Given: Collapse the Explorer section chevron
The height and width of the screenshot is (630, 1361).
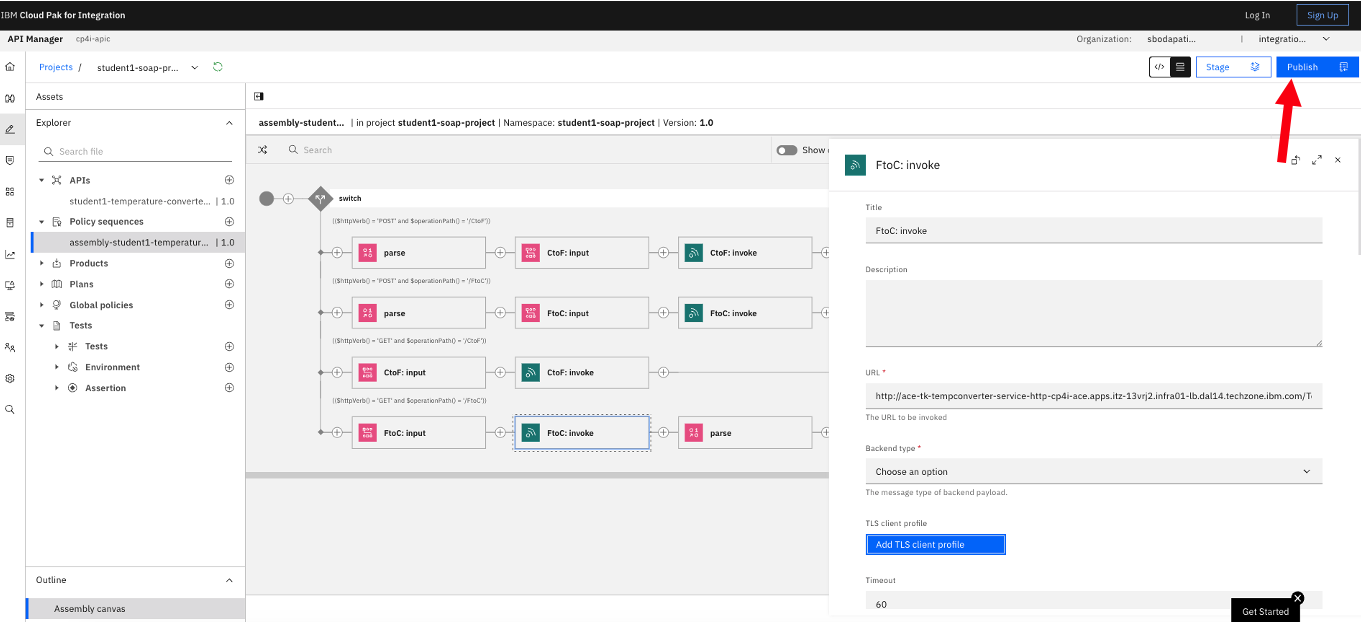Looking at the screenshot, I should [x=228, y=123].
